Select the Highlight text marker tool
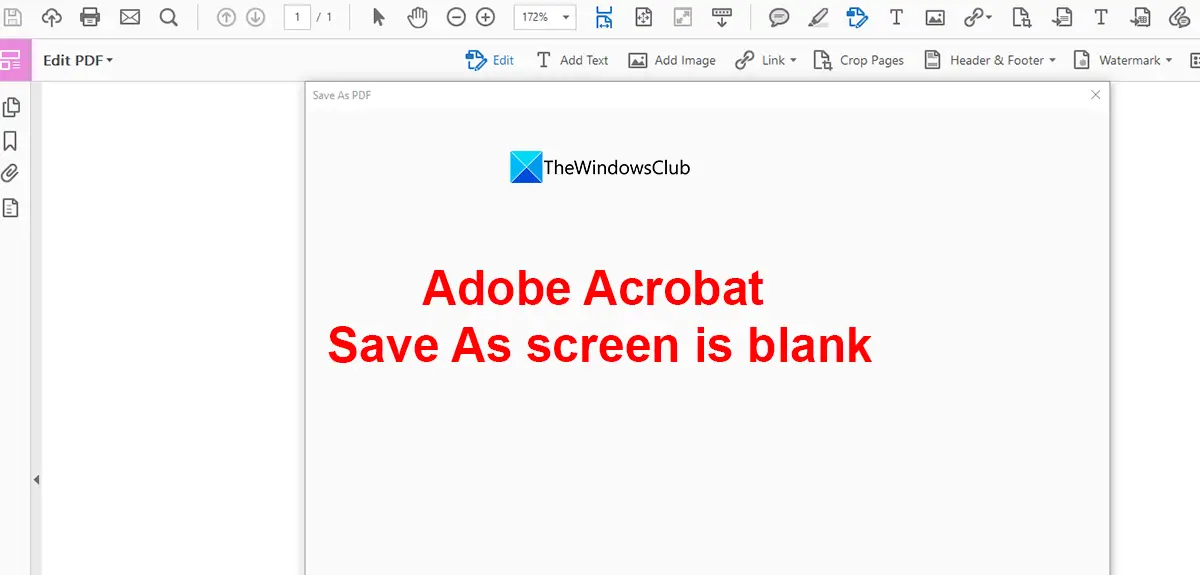This screenshot has width=1200, height=575. click(x=818, y=17)
